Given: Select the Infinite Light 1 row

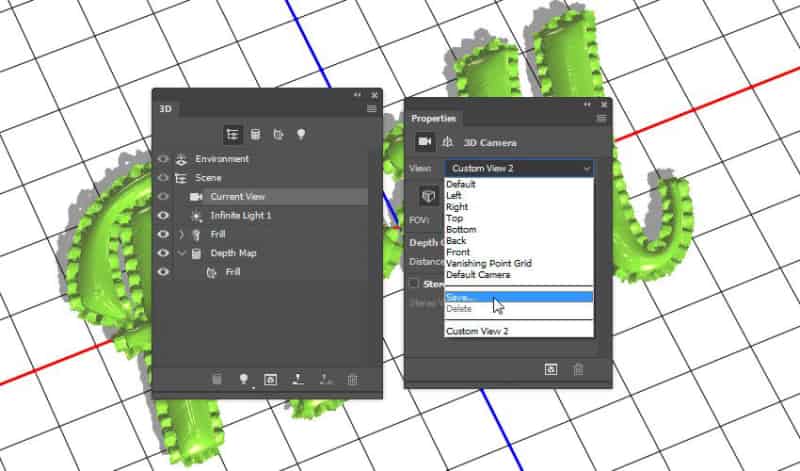Looking at the screenshot, I should click(260, 215).
